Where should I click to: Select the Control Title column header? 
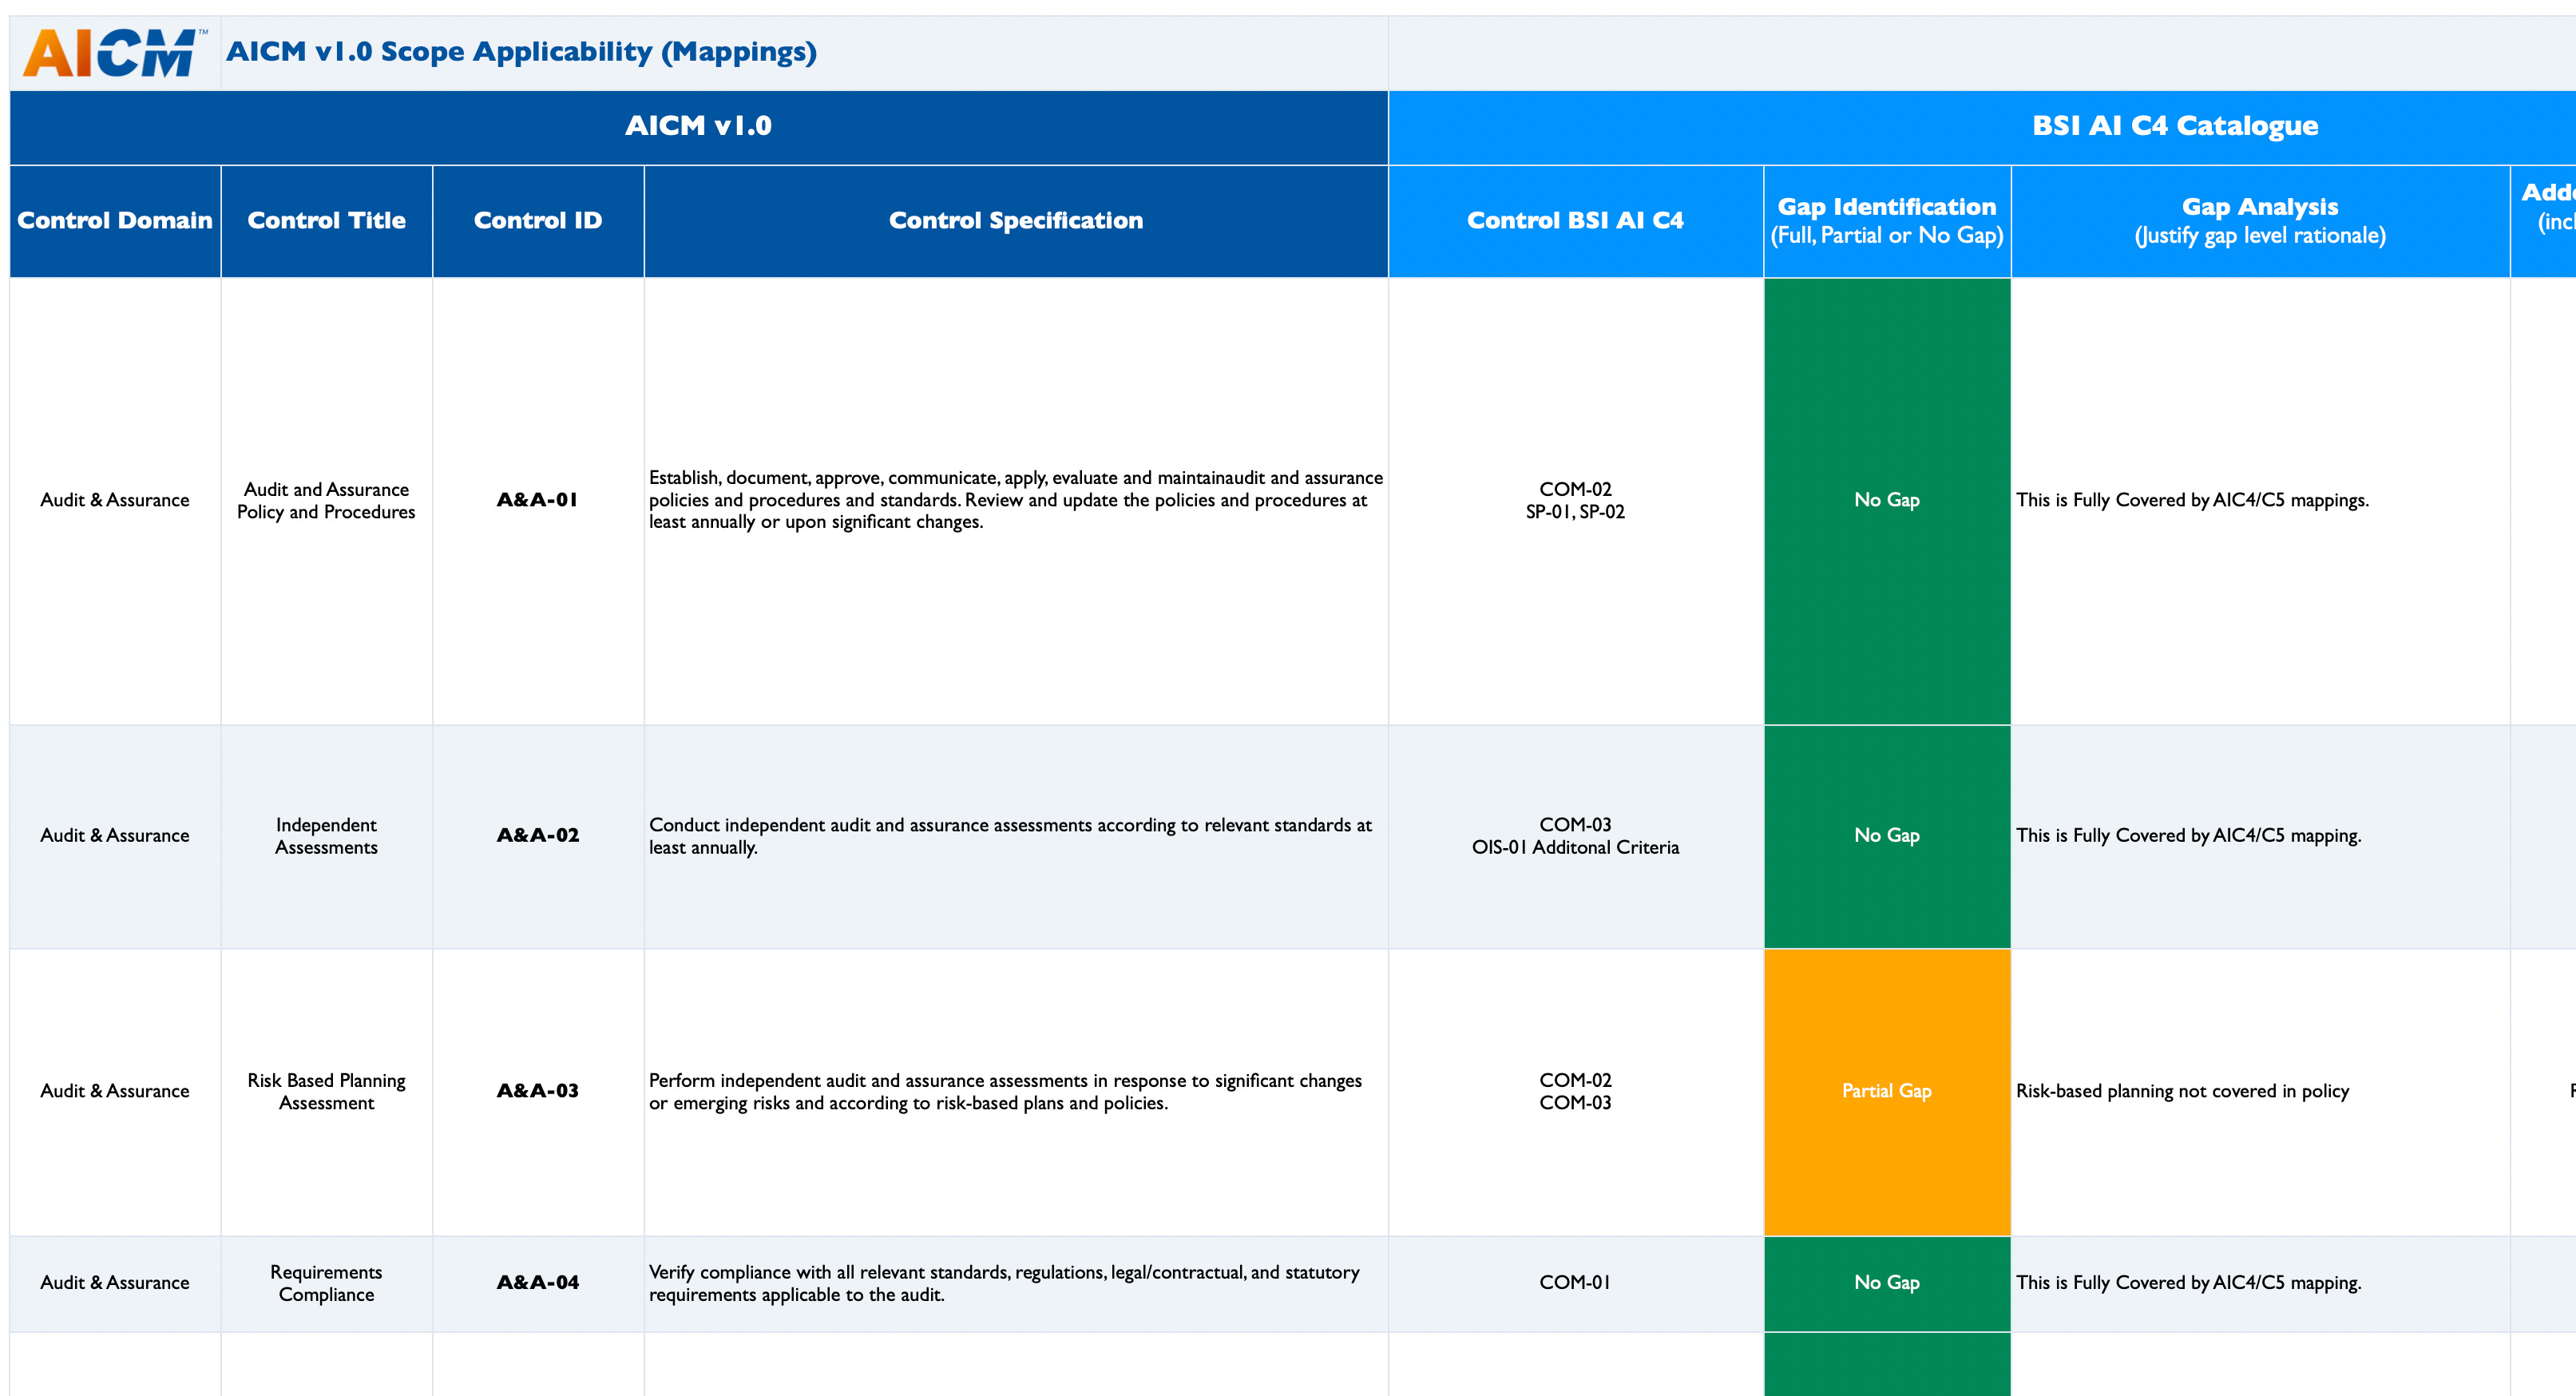326,221
